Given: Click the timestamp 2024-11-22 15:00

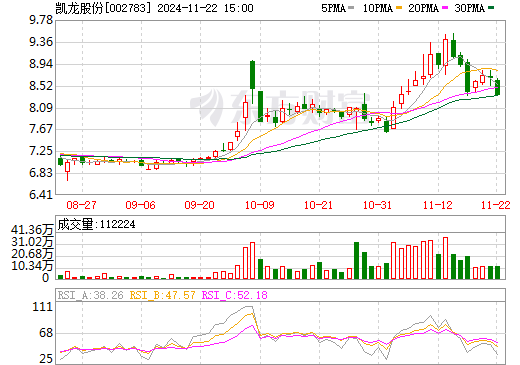Looking at the screenshot, I should [205, 8].
